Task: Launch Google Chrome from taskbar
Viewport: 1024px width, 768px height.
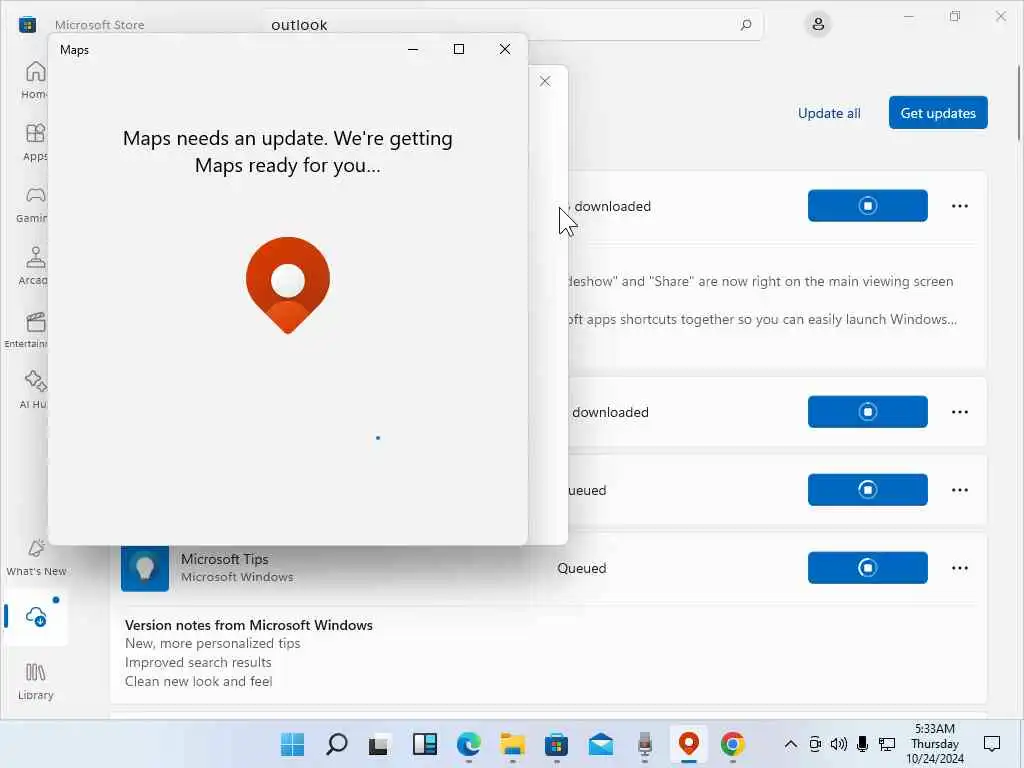Action: click(x=733, y=744)
